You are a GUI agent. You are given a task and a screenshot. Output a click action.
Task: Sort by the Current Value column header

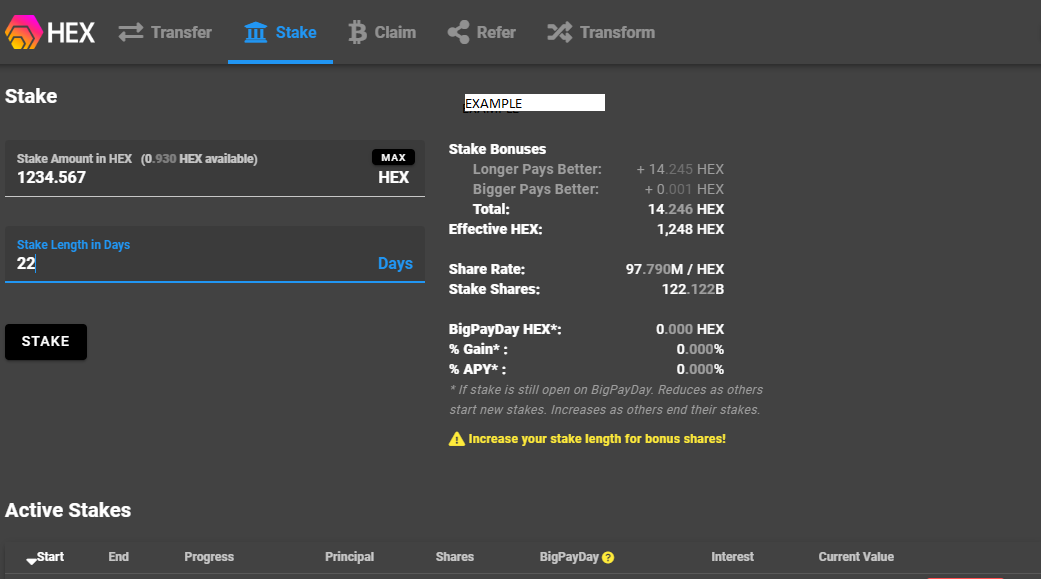point(856,556)
